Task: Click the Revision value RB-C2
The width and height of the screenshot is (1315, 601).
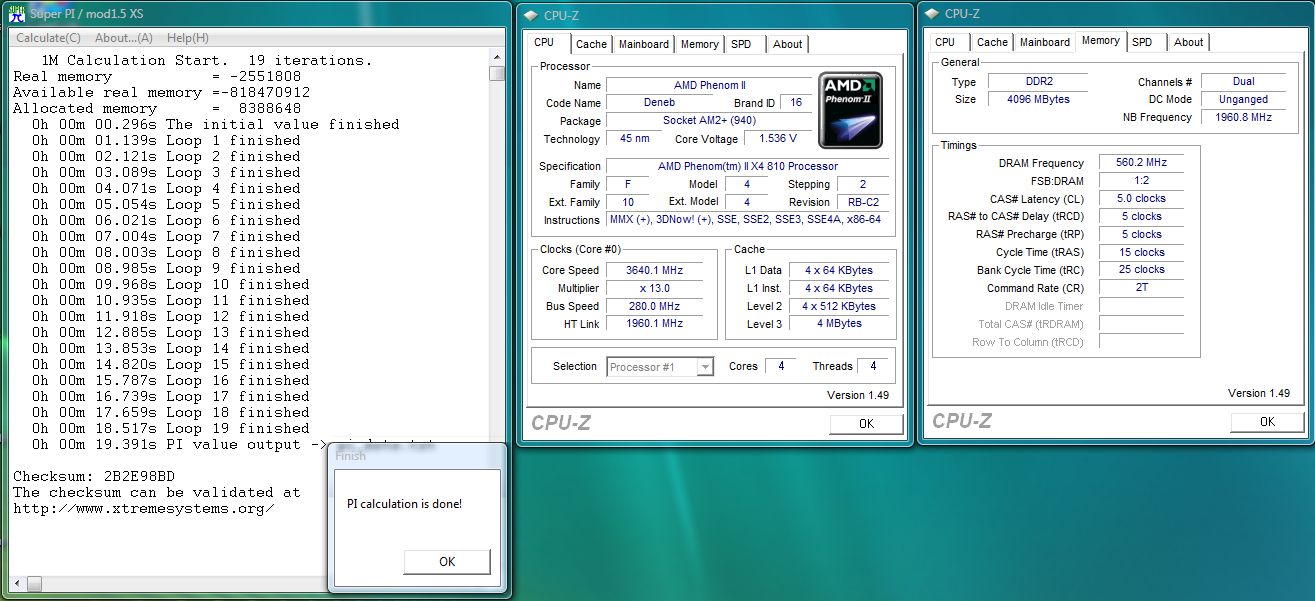Action: [862, 202]
